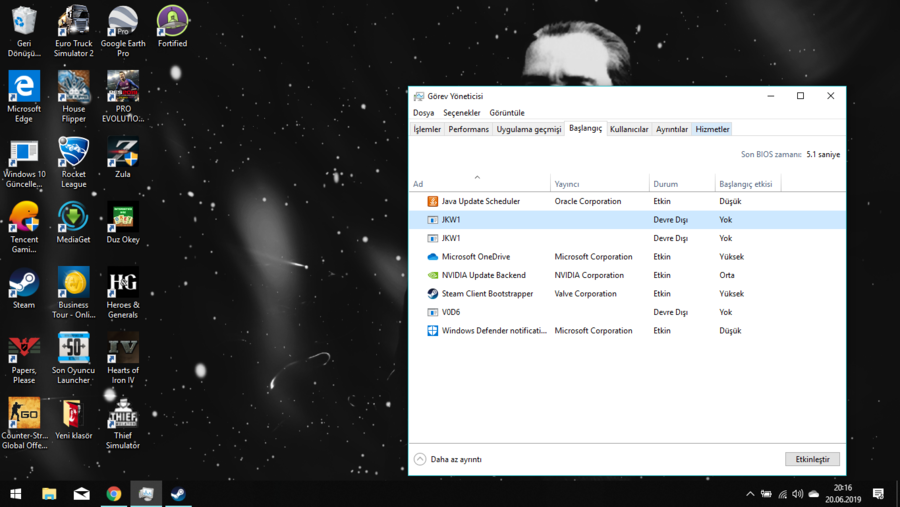Image resolution: width=900 pixels, height=507 pixels.
Task: Click Steam icon on the taskbar
Action: click(x=178, y=494)
